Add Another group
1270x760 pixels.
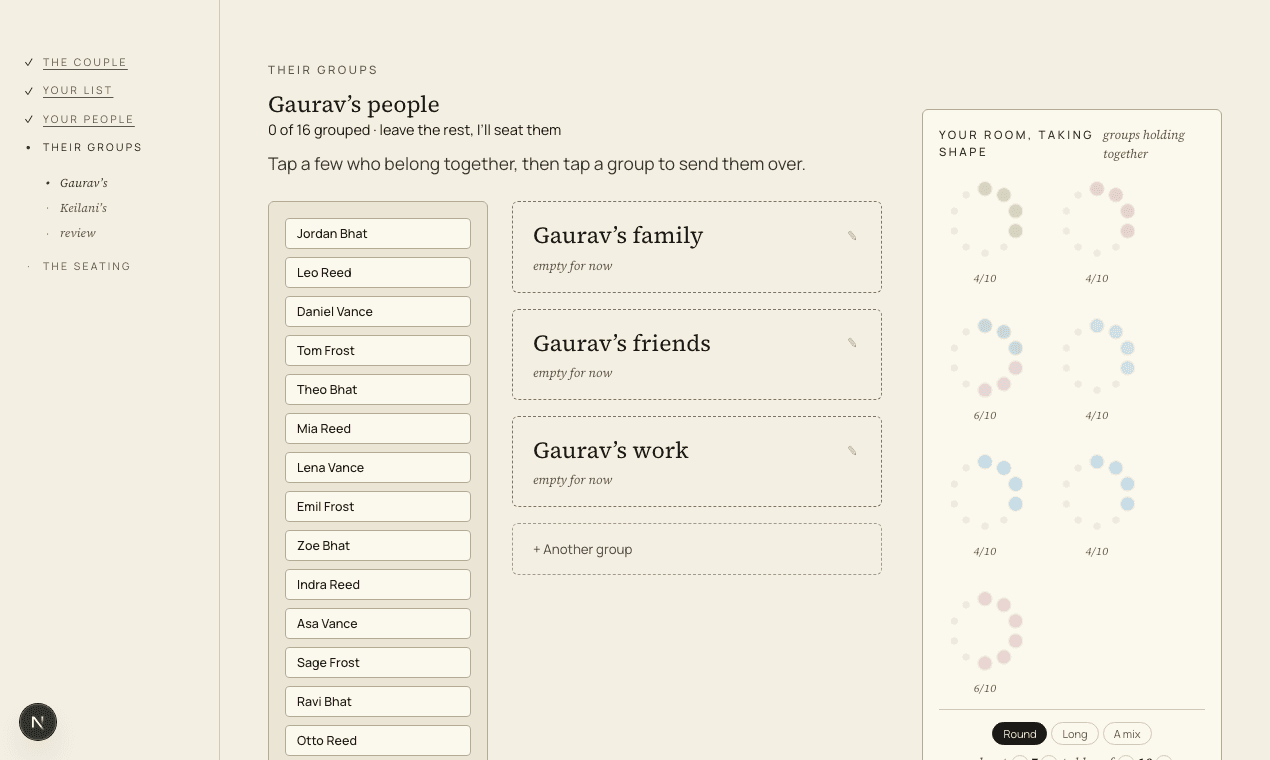pyautogui.click(x=697, y=549)
